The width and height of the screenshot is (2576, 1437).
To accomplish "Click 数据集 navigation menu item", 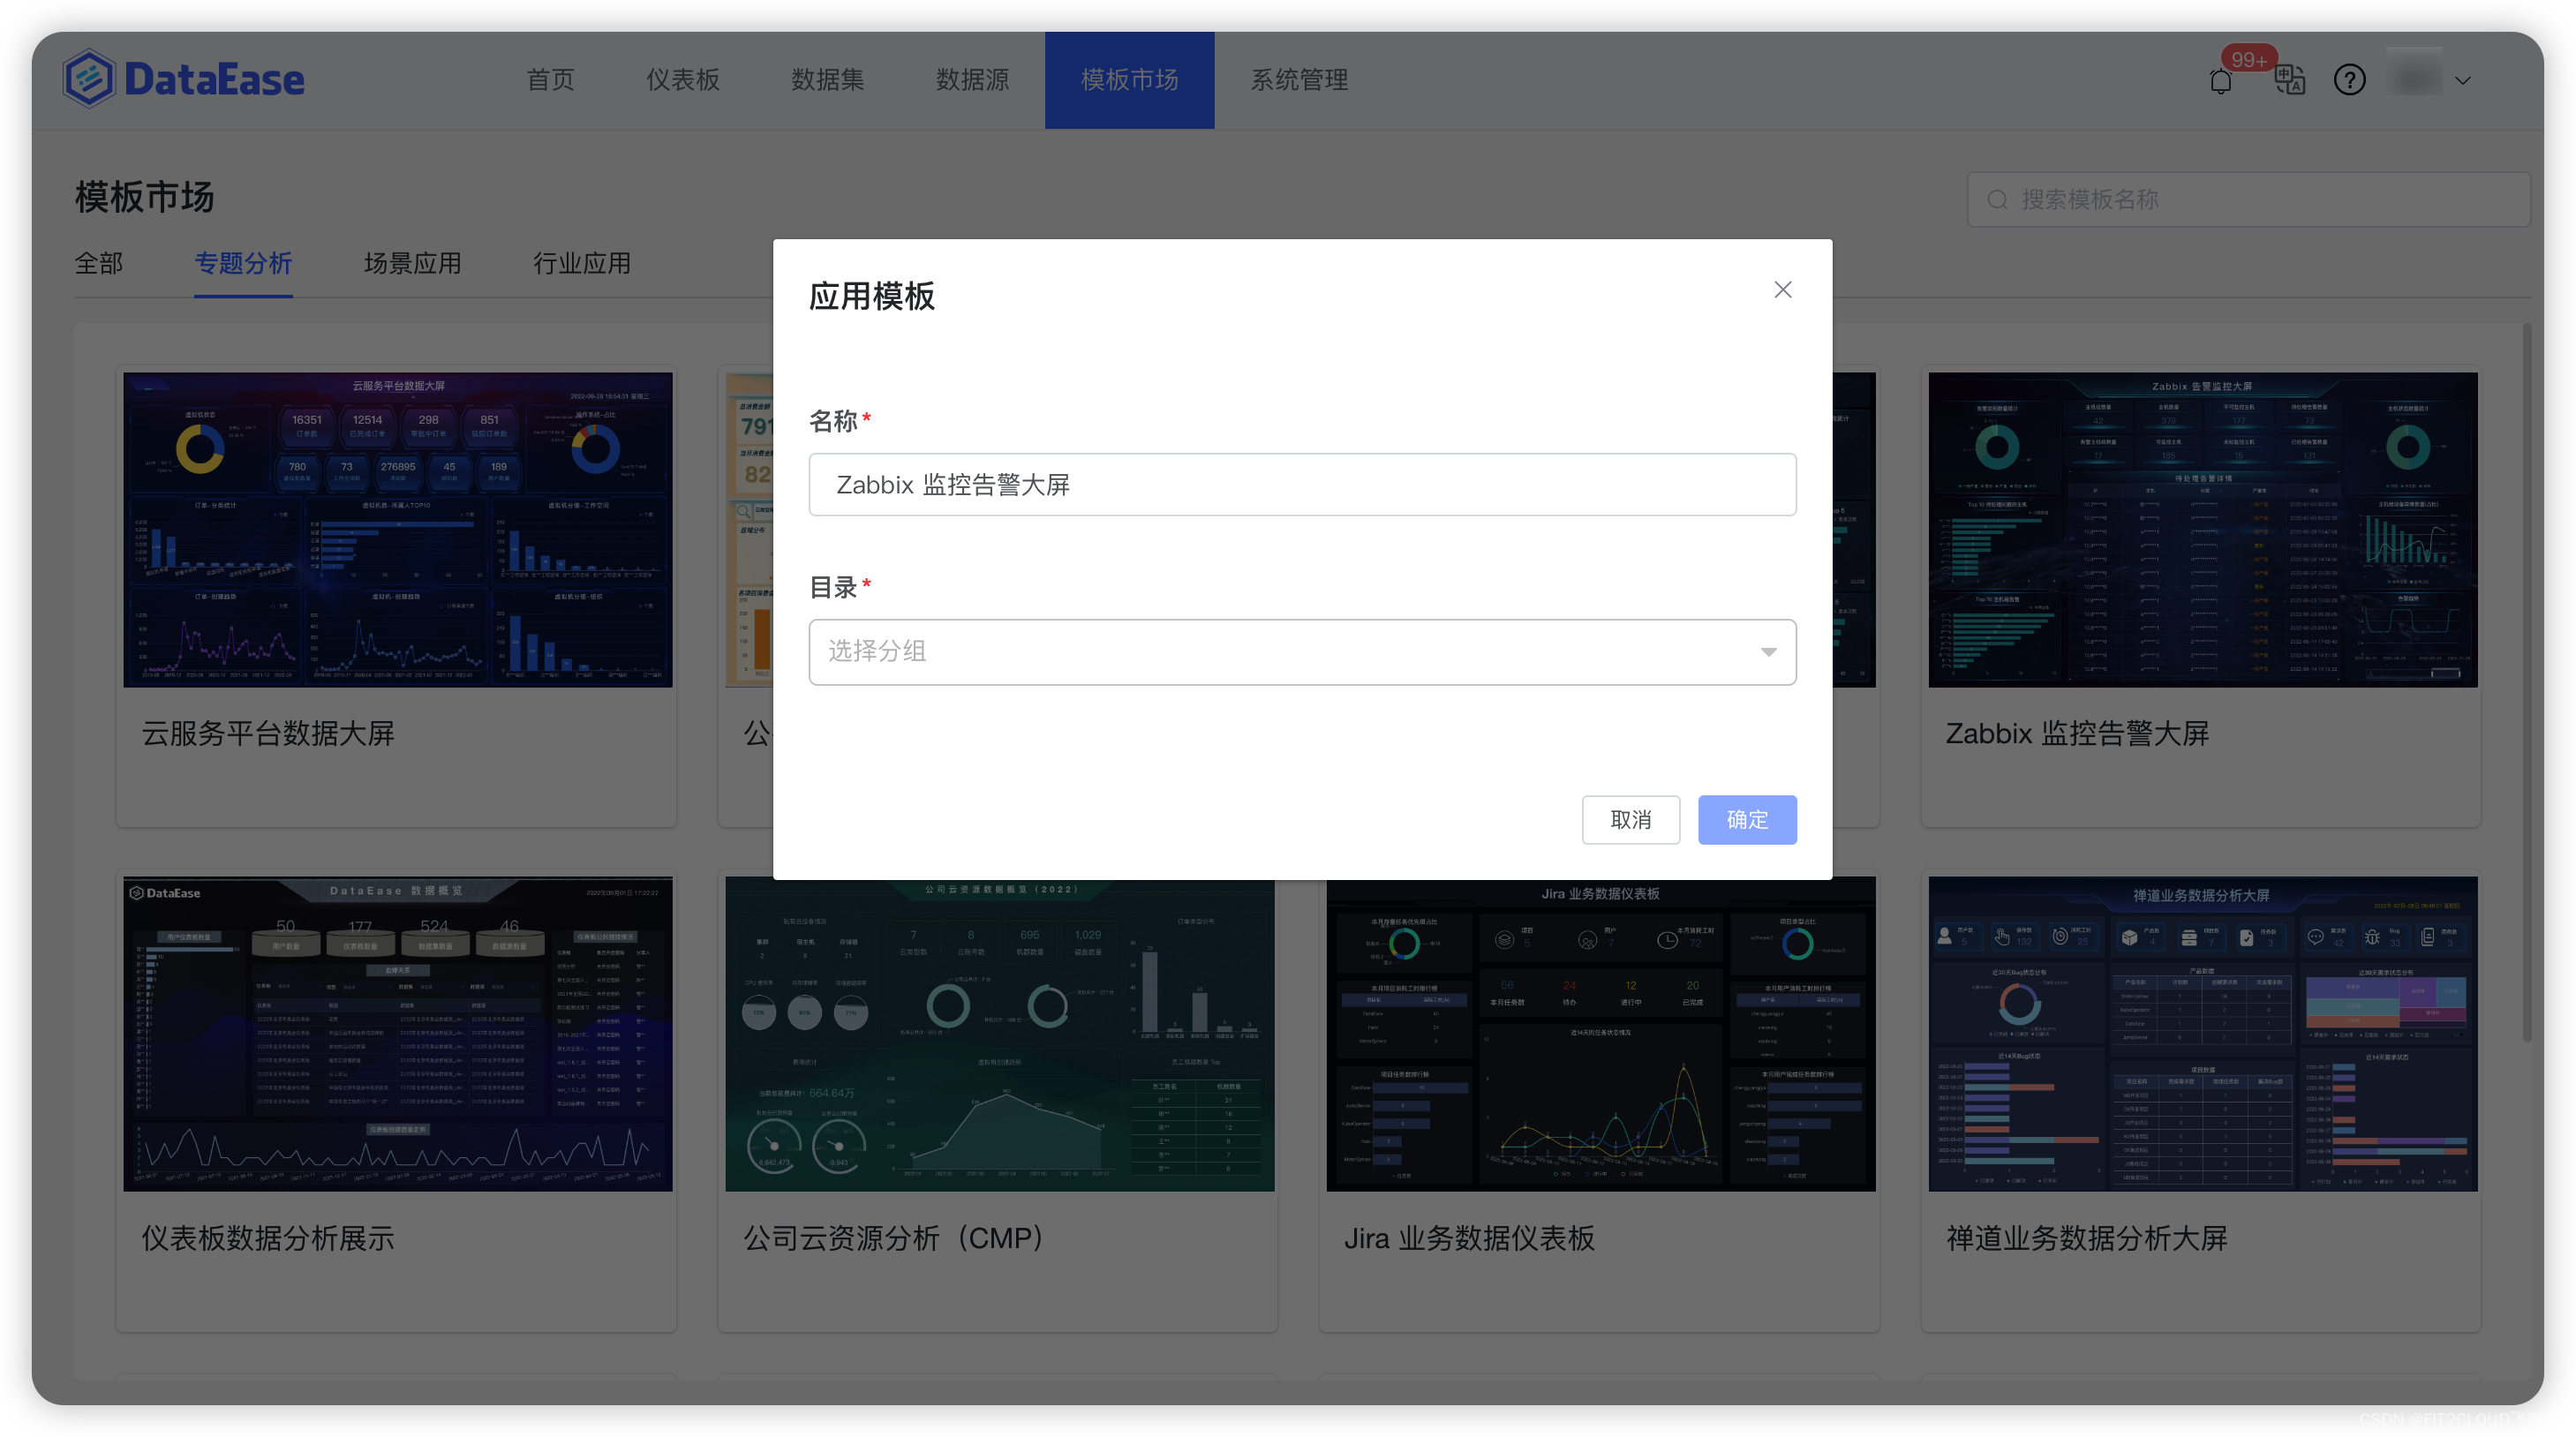I will (x=826, y=78).
